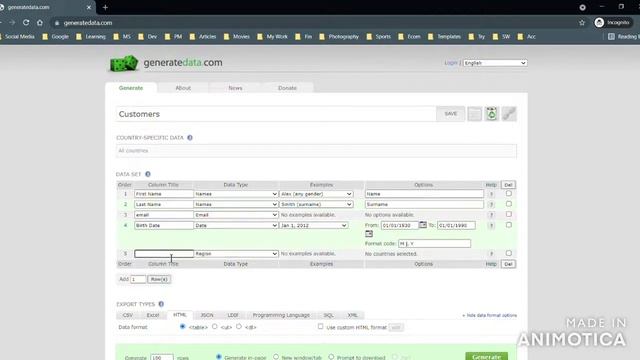This screenshot has width=640, height=360.
Task: Select the Programming Language export tab
Action: (281, 315)
